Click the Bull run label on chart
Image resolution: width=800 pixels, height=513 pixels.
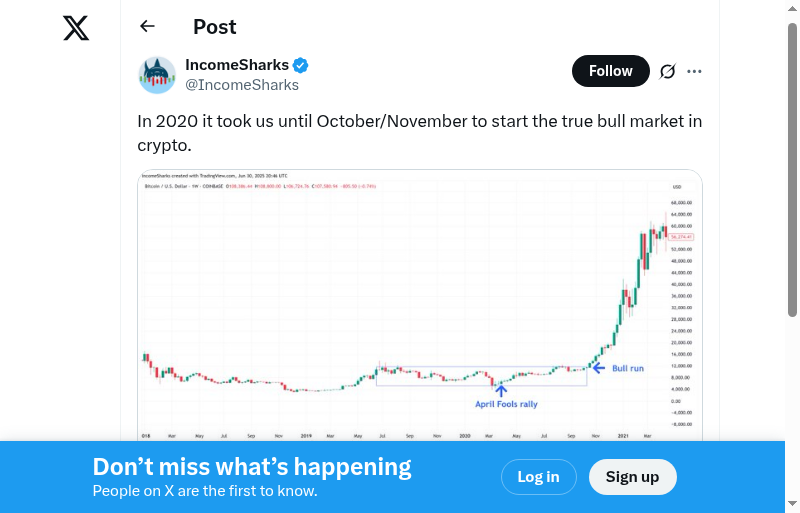click(x=627, y=368)
